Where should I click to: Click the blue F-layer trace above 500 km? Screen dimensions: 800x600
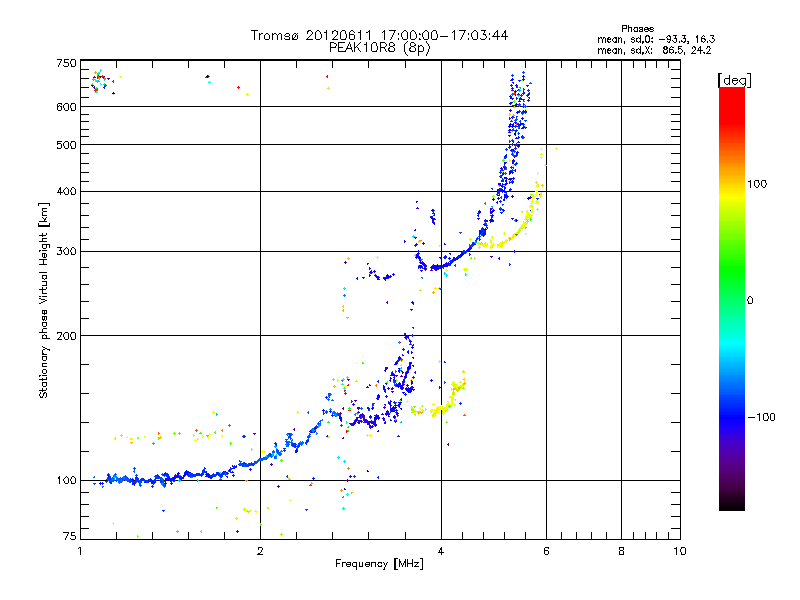(519, 107)
